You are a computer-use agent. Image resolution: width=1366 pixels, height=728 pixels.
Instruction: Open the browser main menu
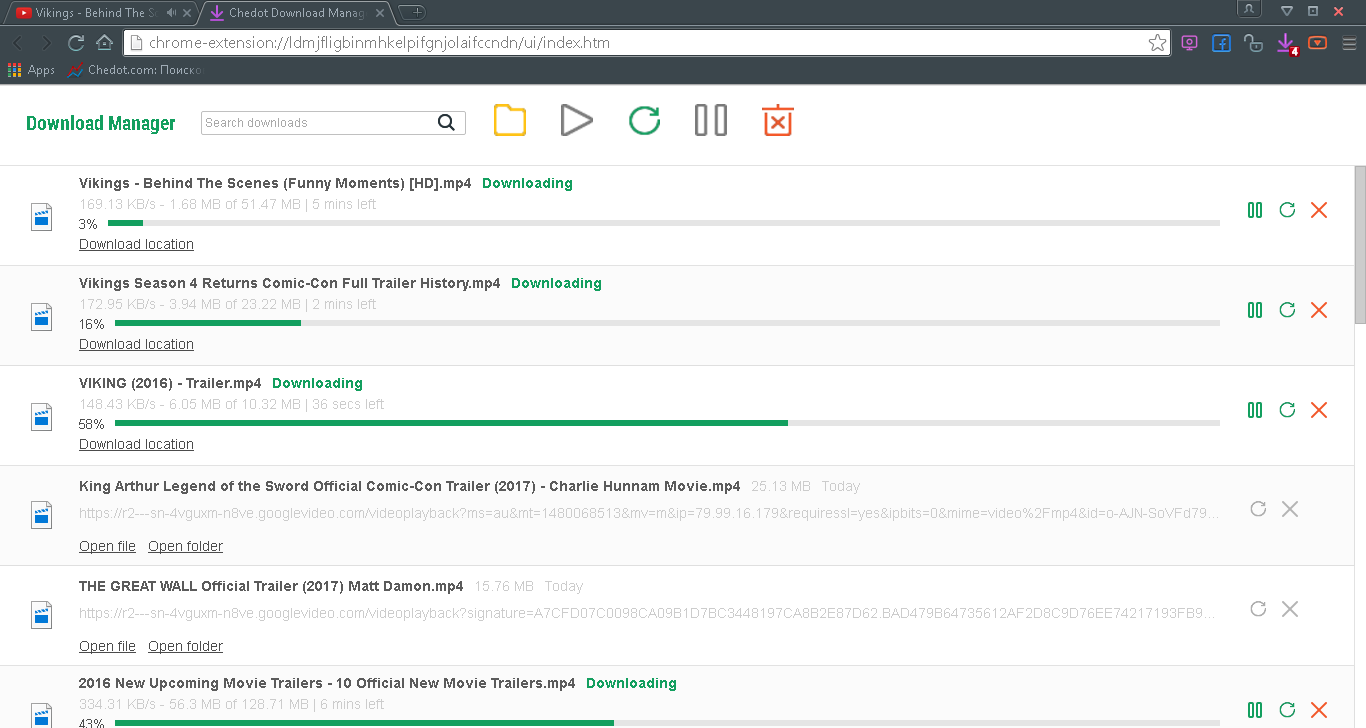[1349, 43]
